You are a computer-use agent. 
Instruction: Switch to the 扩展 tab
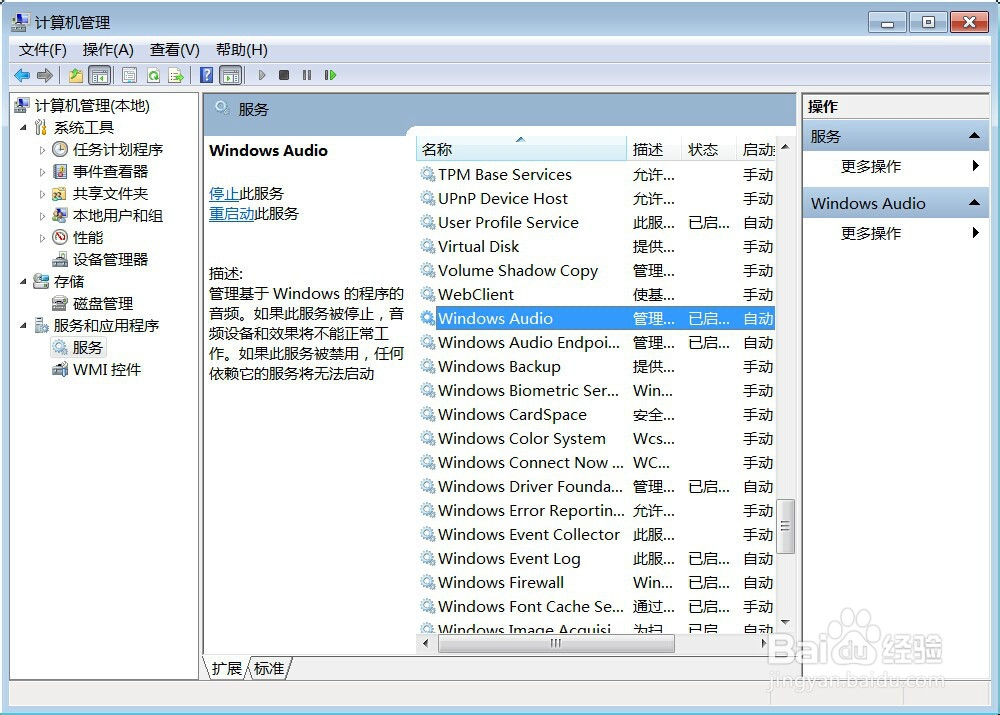[226, 668]
